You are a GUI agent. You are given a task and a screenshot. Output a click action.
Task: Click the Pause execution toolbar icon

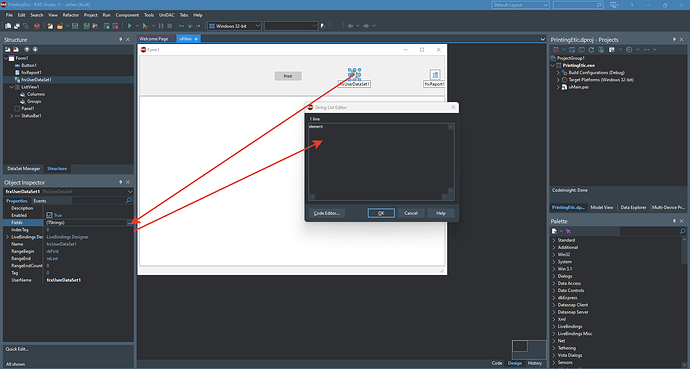click(x=161, y=26)
